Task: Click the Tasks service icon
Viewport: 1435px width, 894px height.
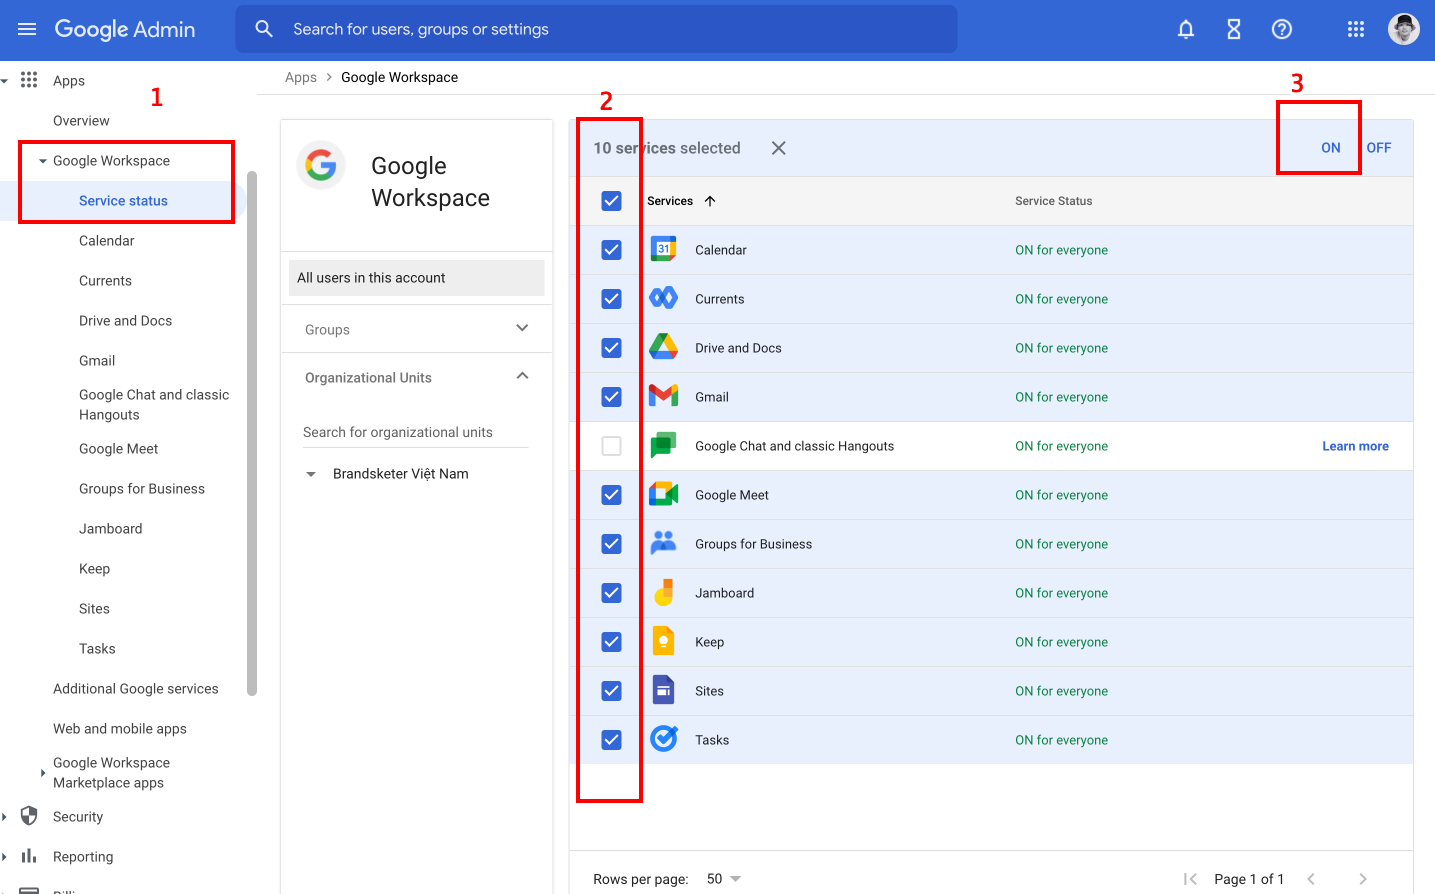Action: click(x=663, y=739)
